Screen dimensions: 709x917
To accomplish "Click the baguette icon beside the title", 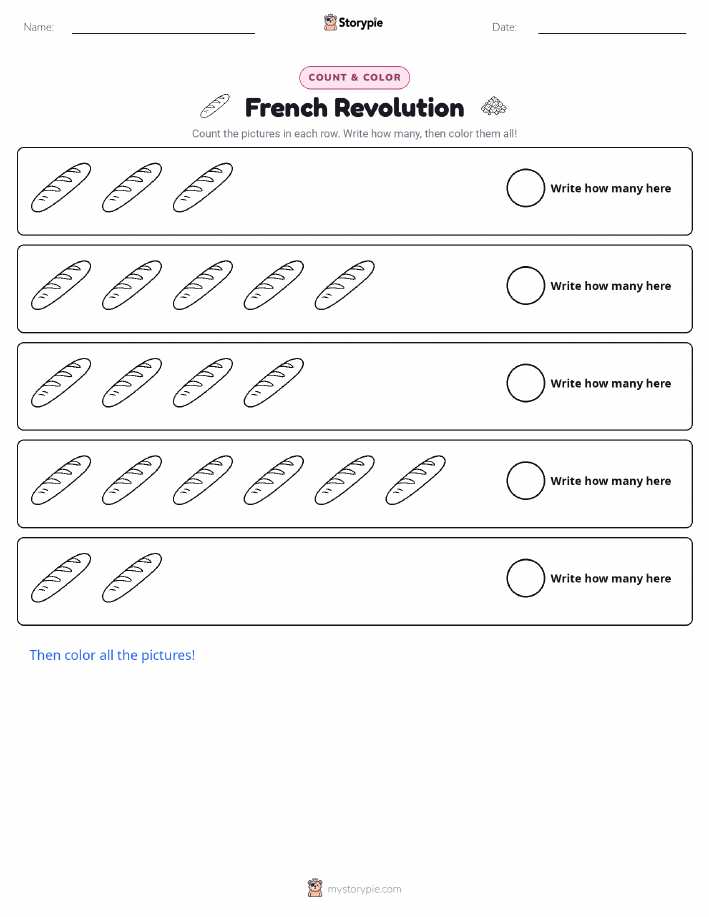I will pyautogui.click(x=215, y=106).
